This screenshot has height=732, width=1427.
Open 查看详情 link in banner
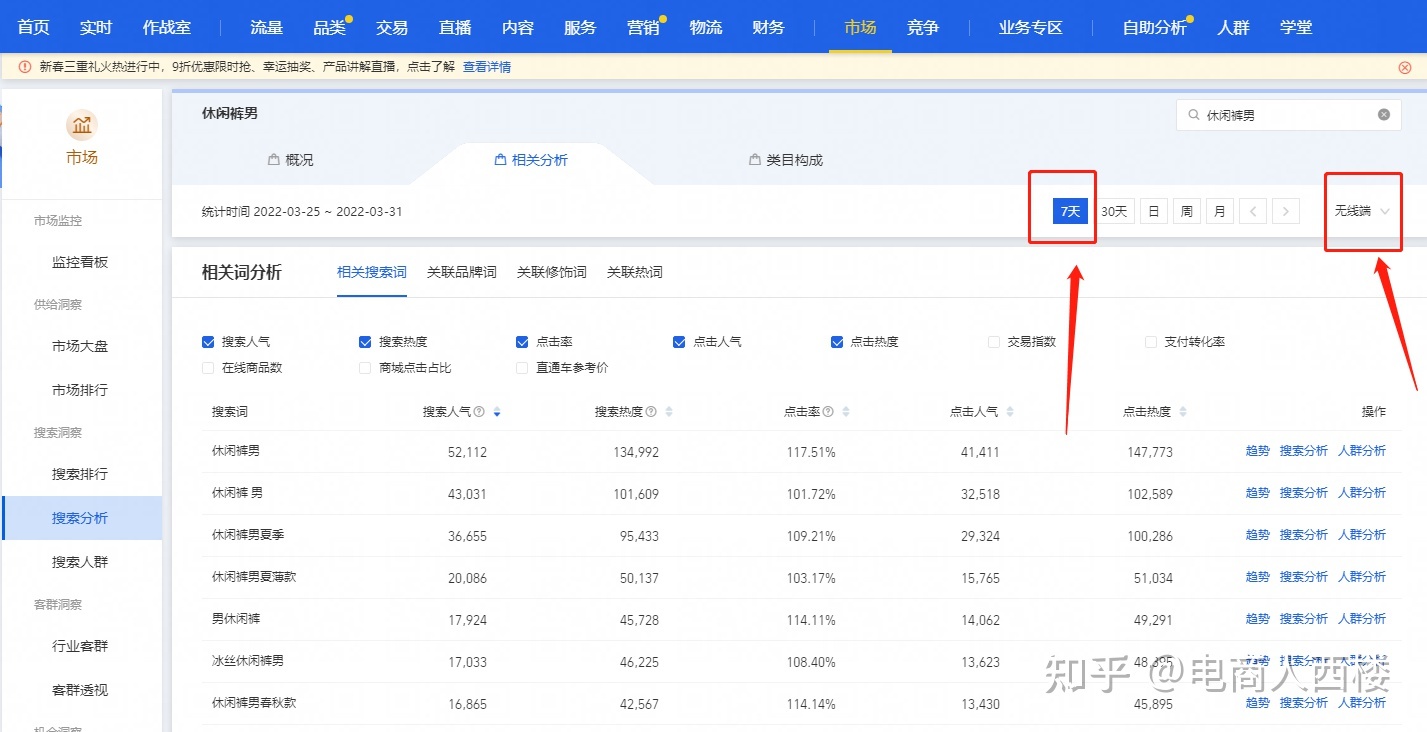click(487, 67)
